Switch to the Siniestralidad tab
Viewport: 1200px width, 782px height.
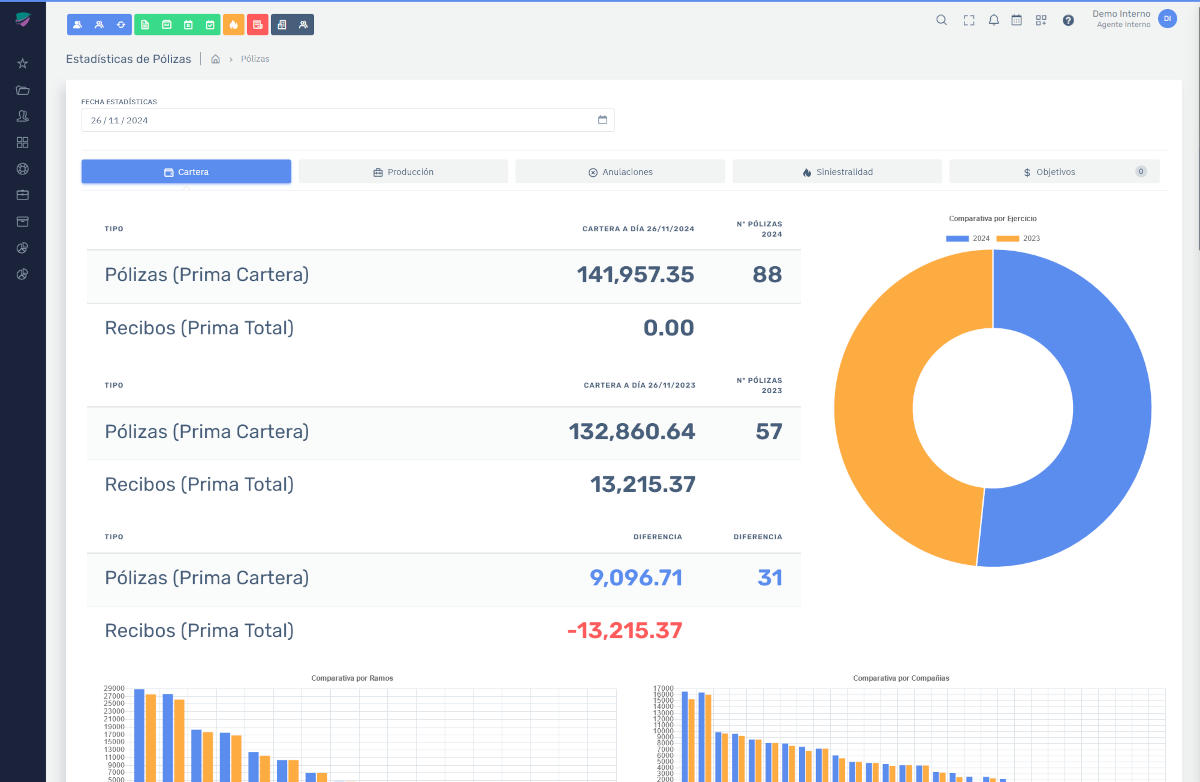point(838,170)
